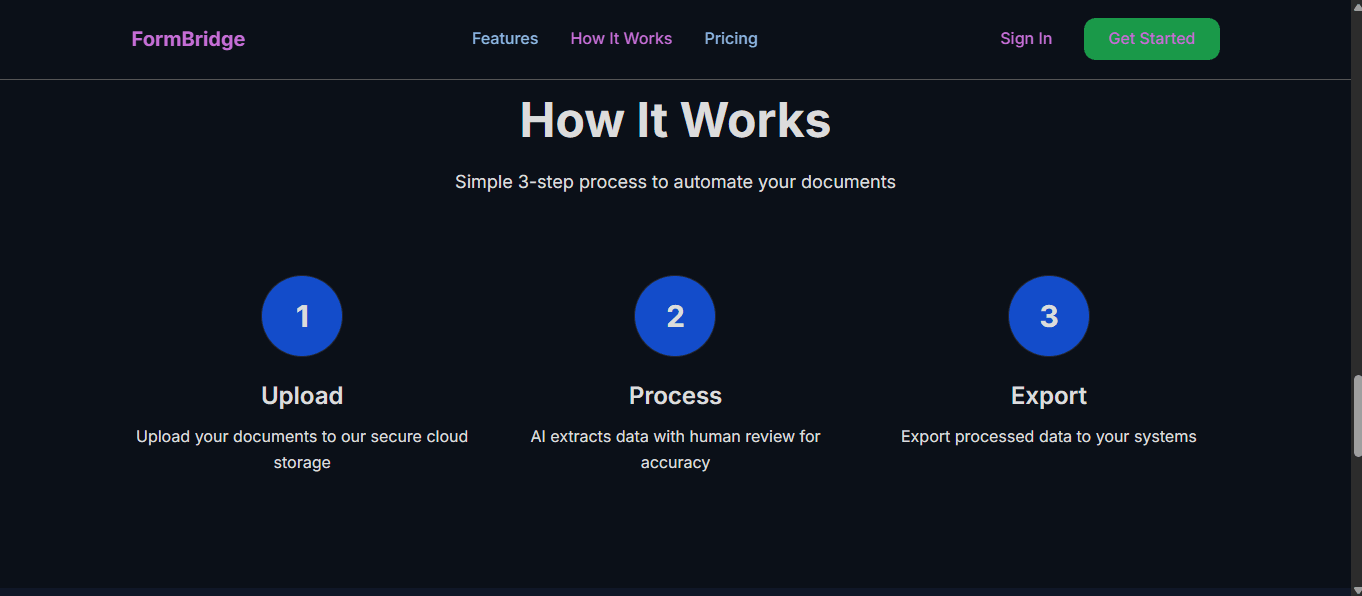Click the How It Works main heading
The width and height of the screenshot is (1362, 596).
[x=675, y=120]
